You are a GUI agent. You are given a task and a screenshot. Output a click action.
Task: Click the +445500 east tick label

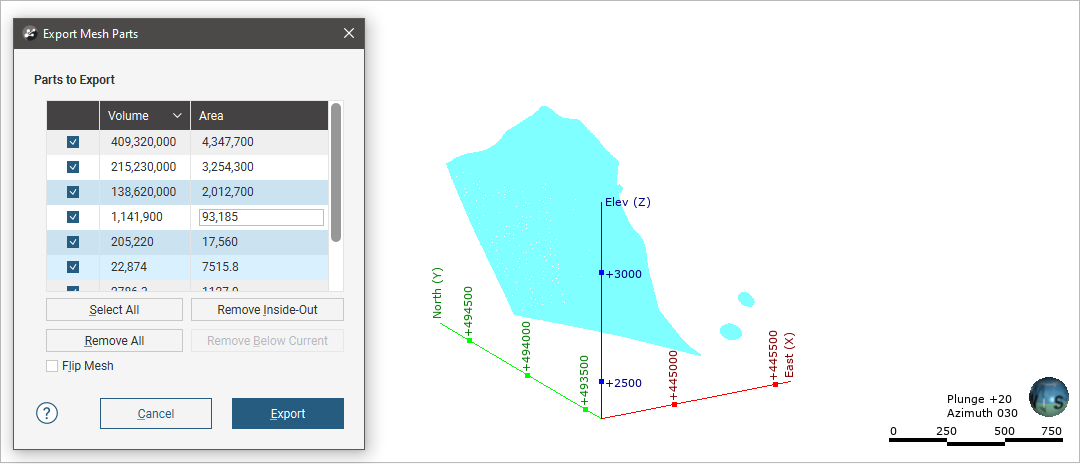[x=773, y=355]
